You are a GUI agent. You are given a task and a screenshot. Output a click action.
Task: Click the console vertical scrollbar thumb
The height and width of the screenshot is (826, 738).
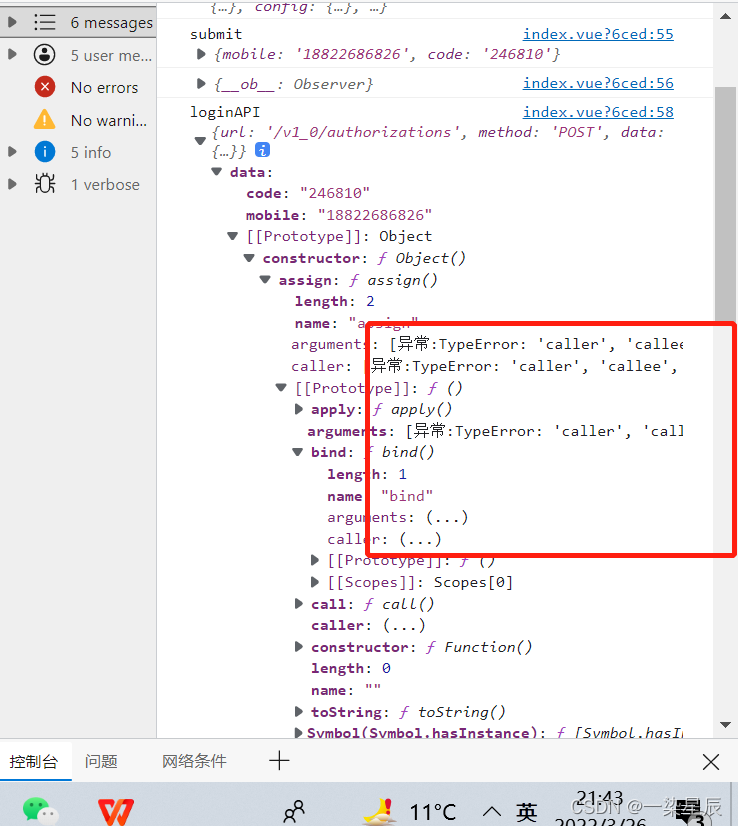(725, 204)
